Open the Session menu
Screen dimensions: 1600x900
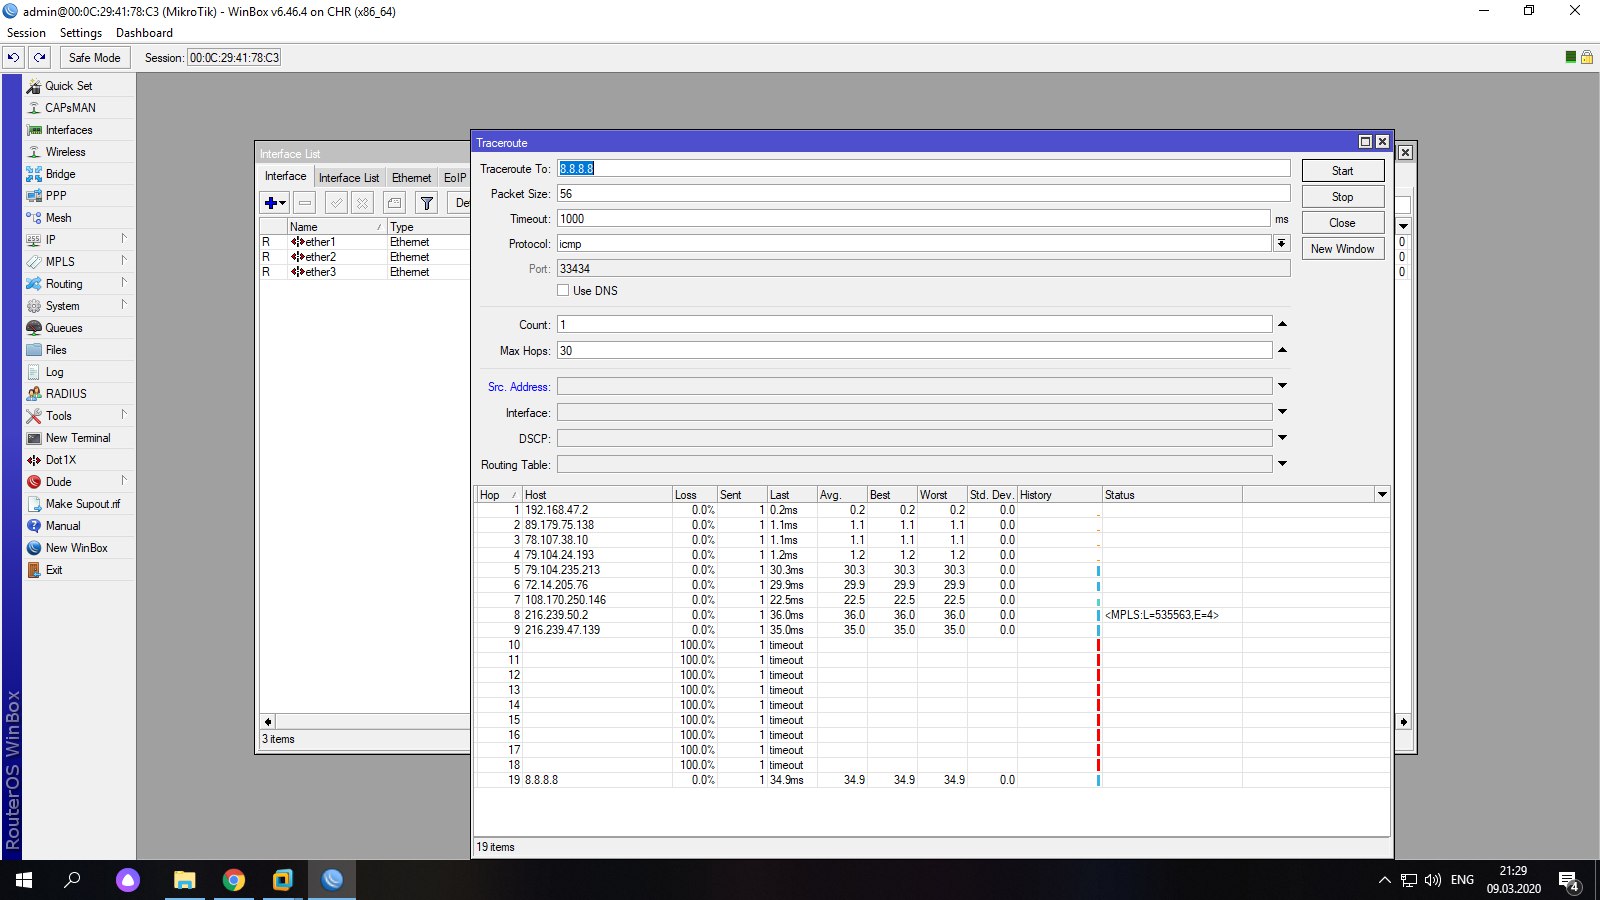(26, 33)
